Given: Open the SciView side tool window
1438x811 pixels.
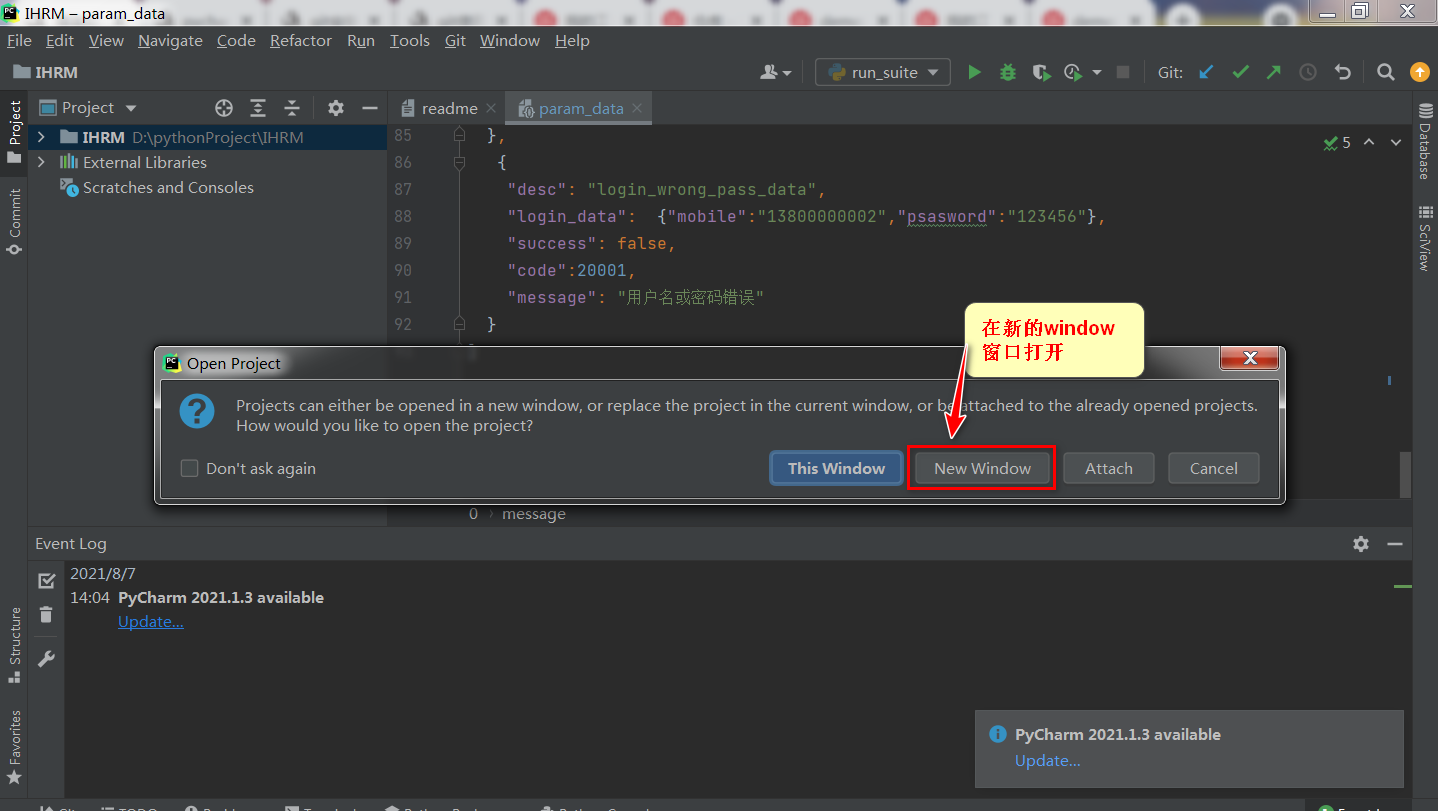Looking at the screenshot, I should (x=1424, y=238).
